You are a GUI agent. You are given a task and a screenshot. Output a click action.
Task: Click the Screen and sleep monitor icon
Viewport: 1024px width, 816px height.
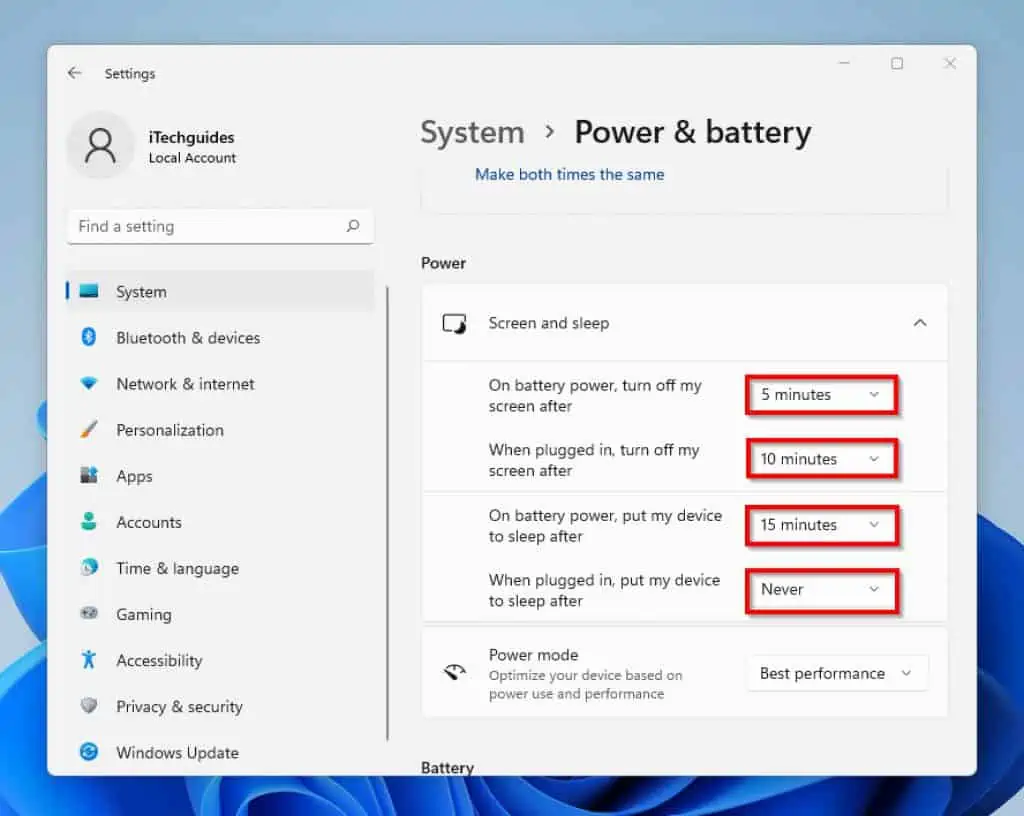(x=454, y=323)
